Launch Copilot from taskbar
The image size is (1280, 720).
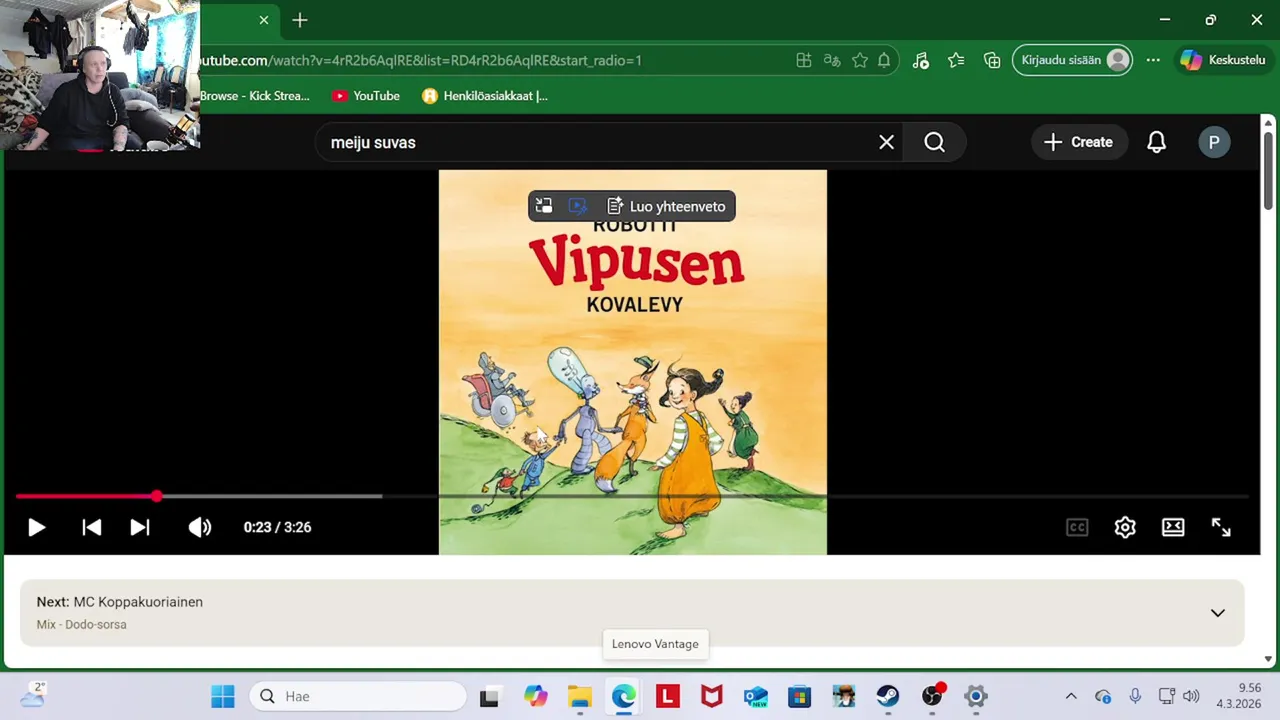click(536, 696)
